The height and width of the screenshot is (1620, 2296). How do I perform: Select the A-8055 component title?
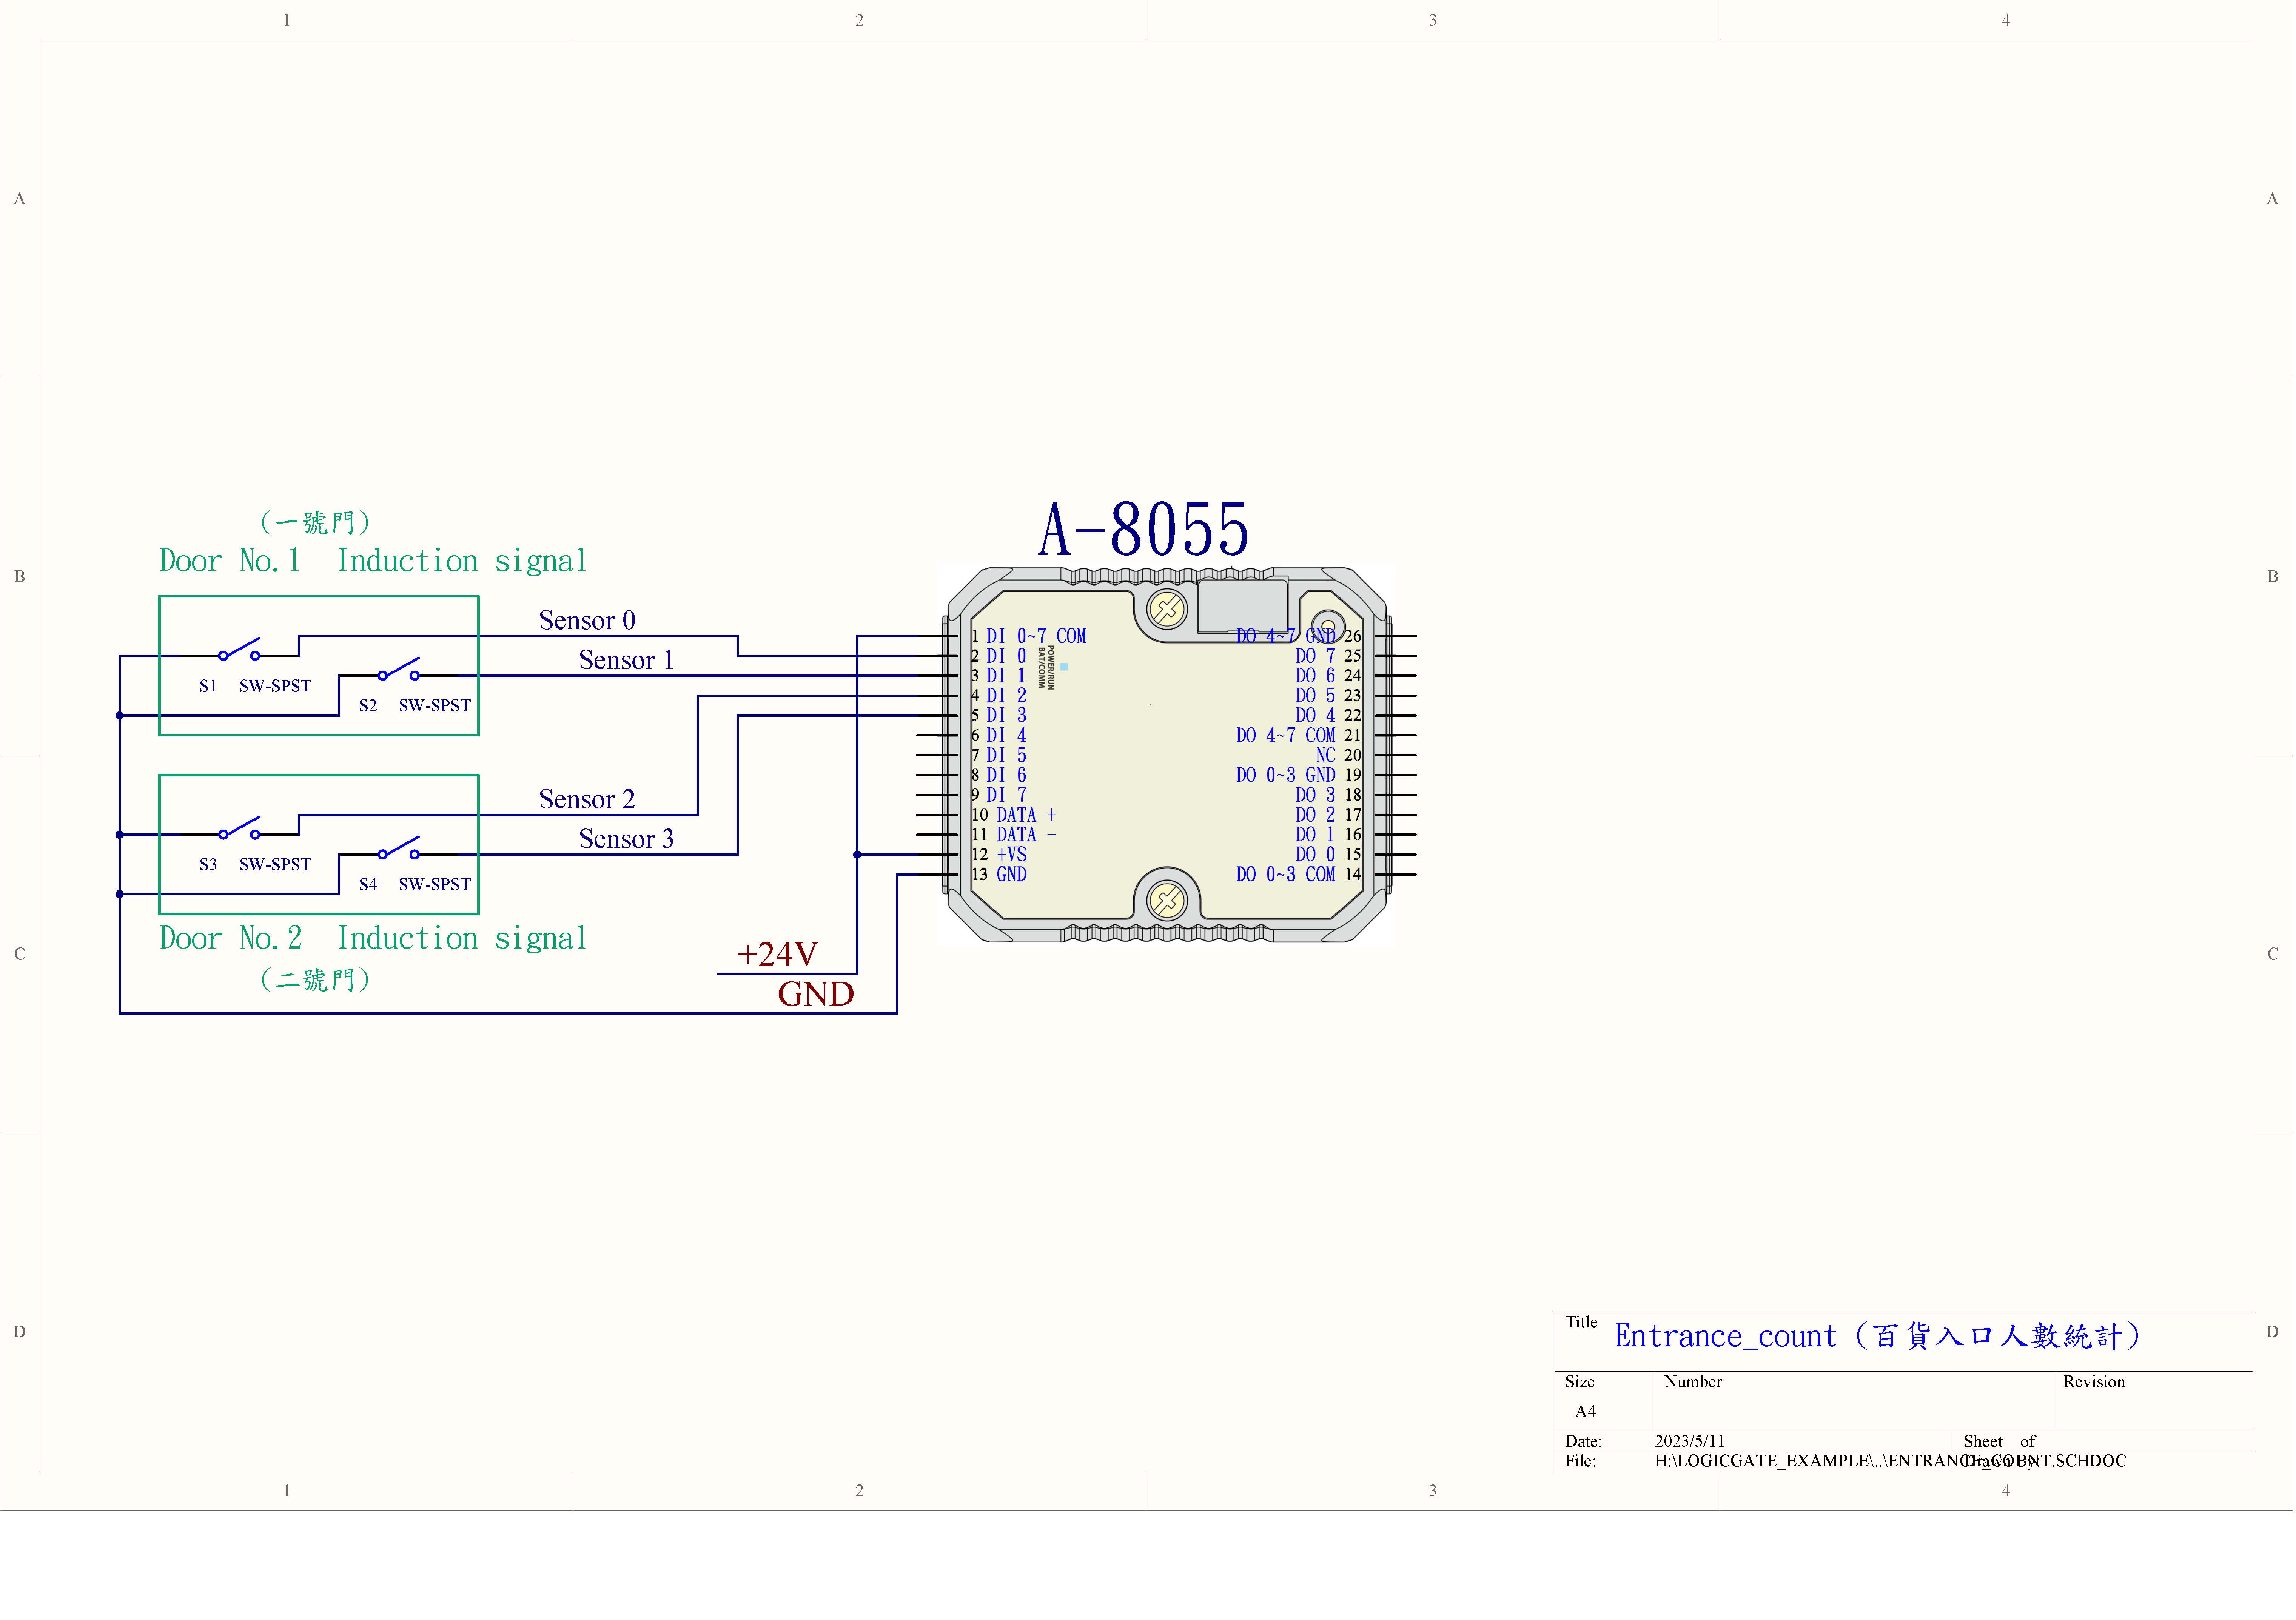pos(1144,529)
